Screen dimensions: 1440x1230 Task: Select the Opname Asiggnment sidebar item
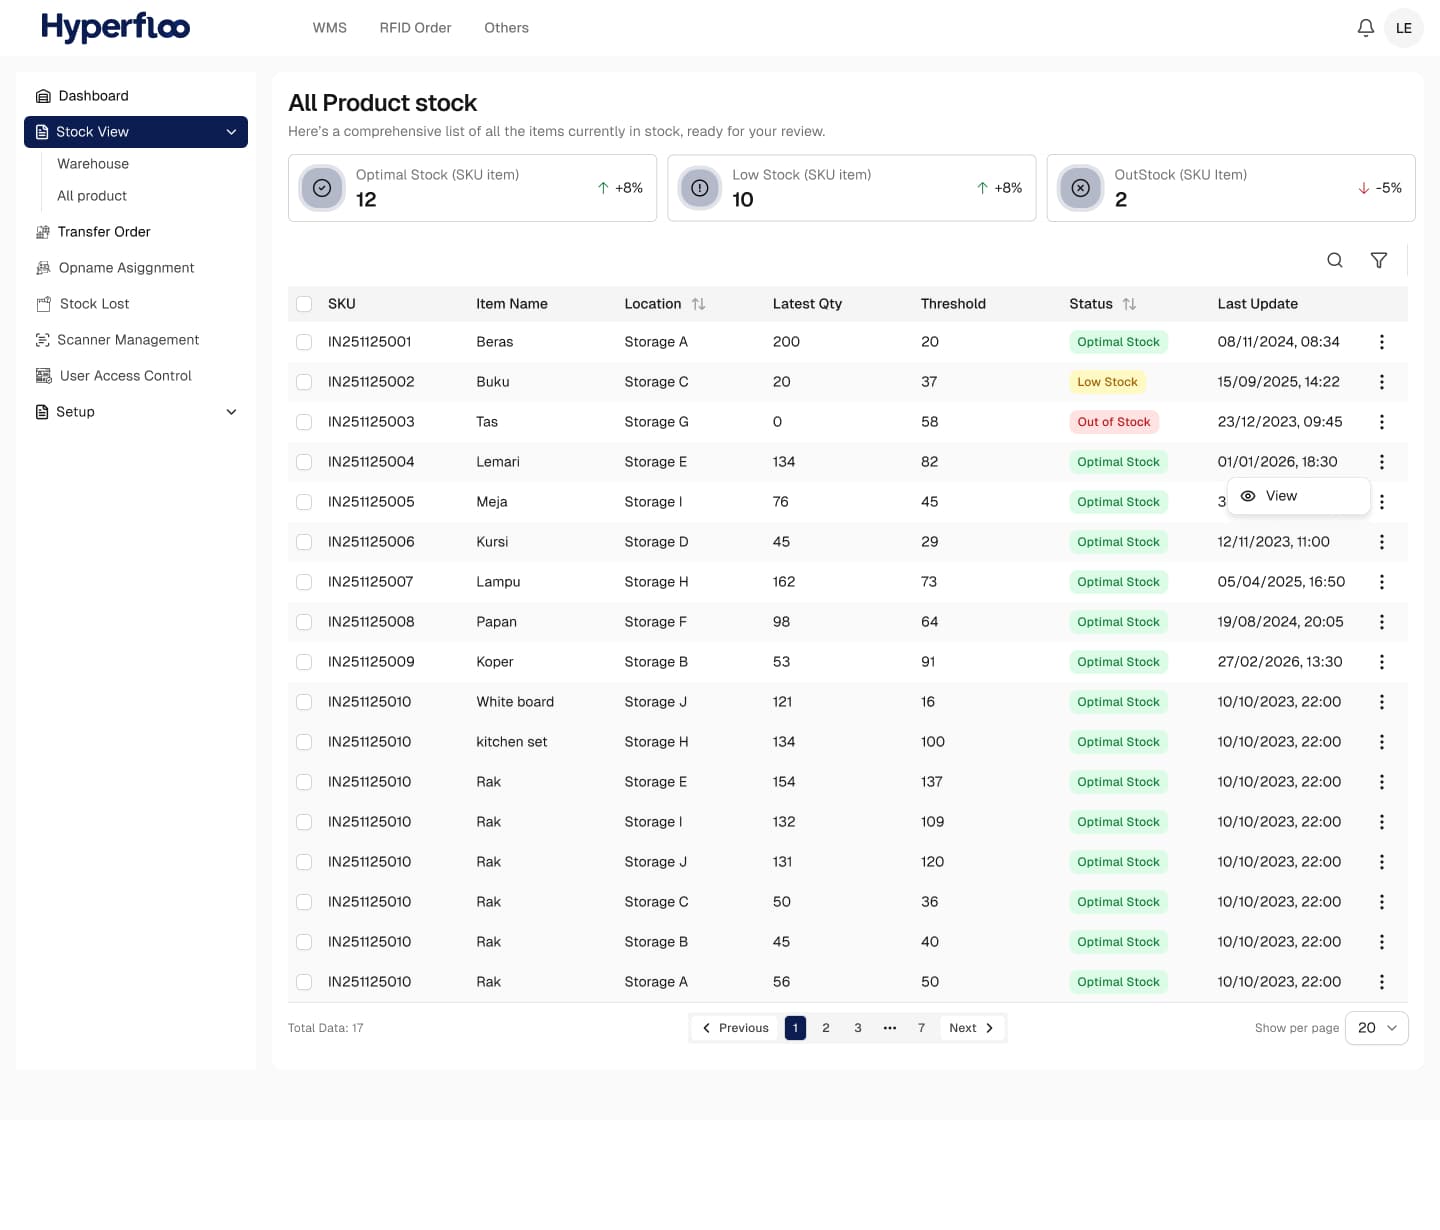pyautogui.click(x=126, y=267)
